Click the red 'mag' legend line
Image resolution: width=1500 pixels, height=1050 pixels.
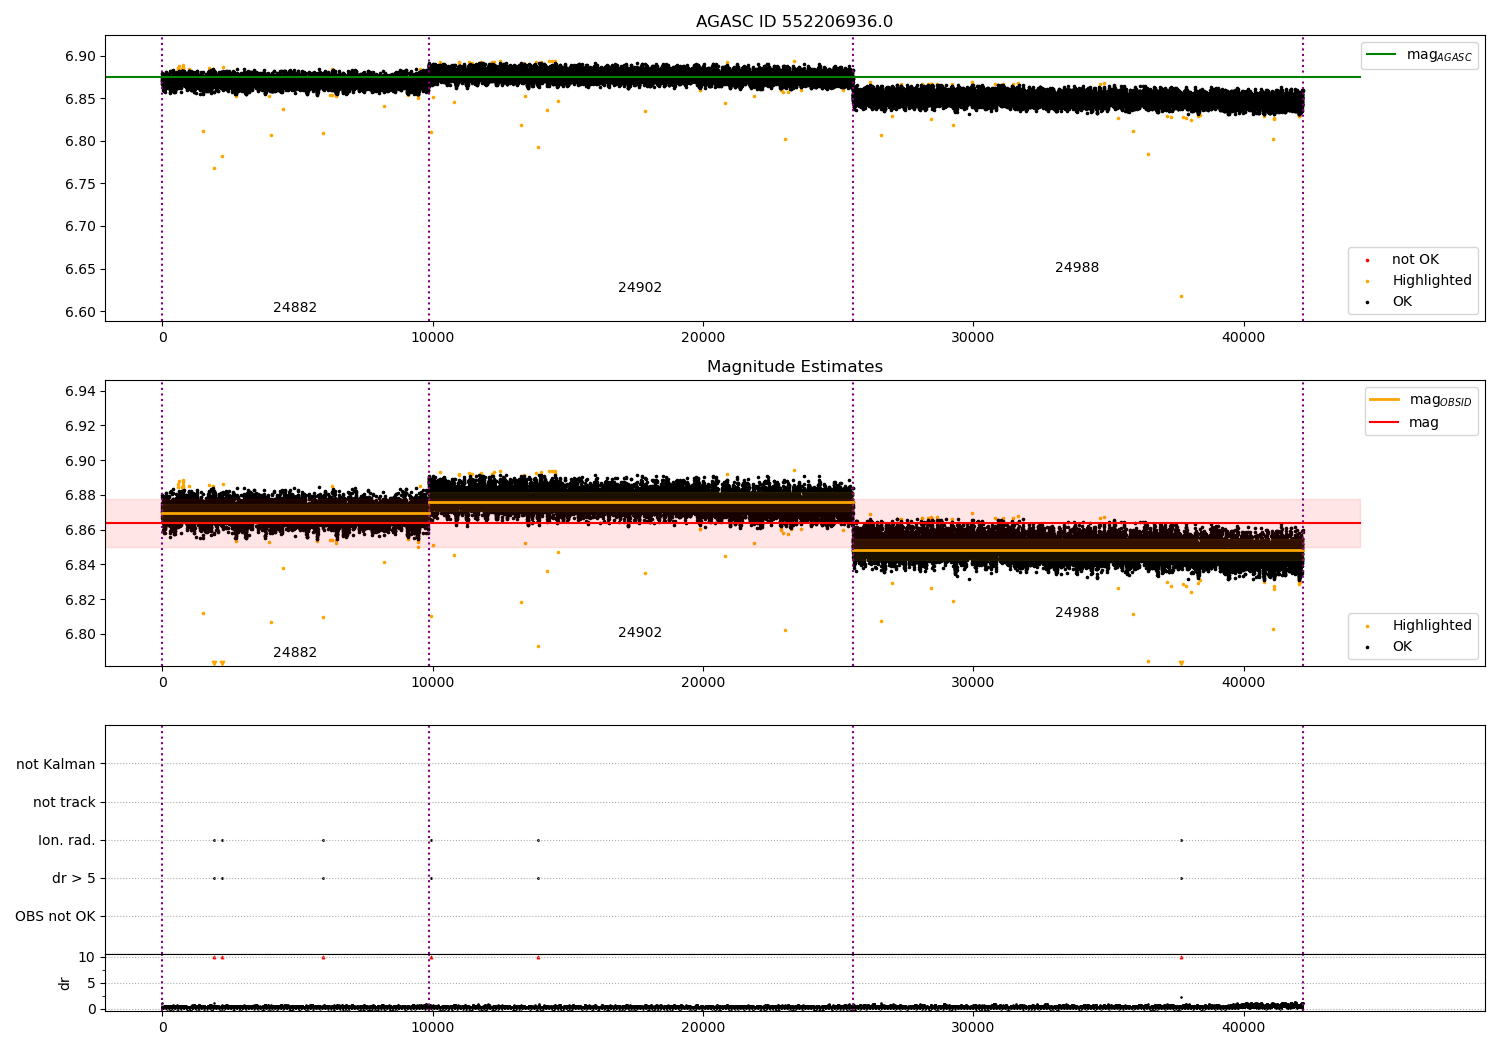pyautogui.click(x=1384, y=423)
